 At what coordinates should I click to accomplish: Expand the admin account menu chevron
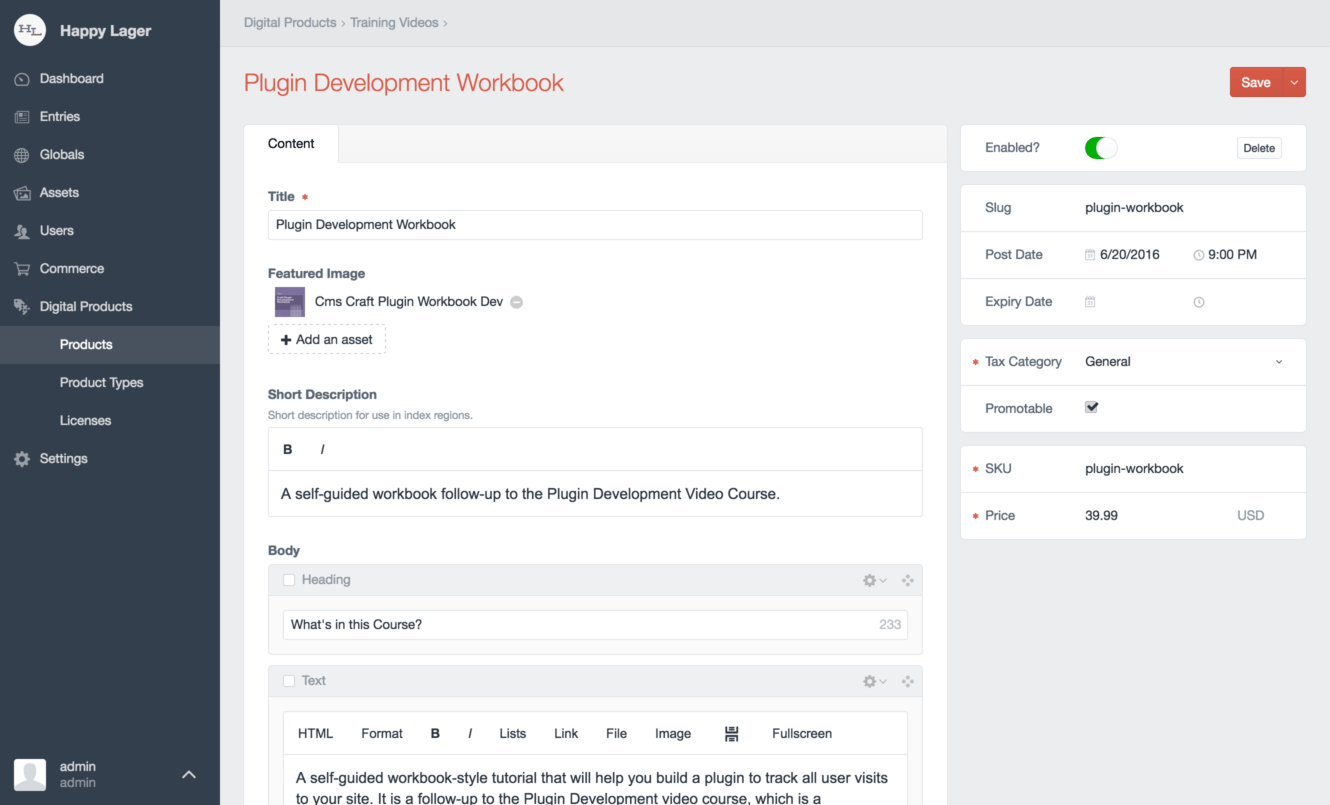(x=189, y=775)
